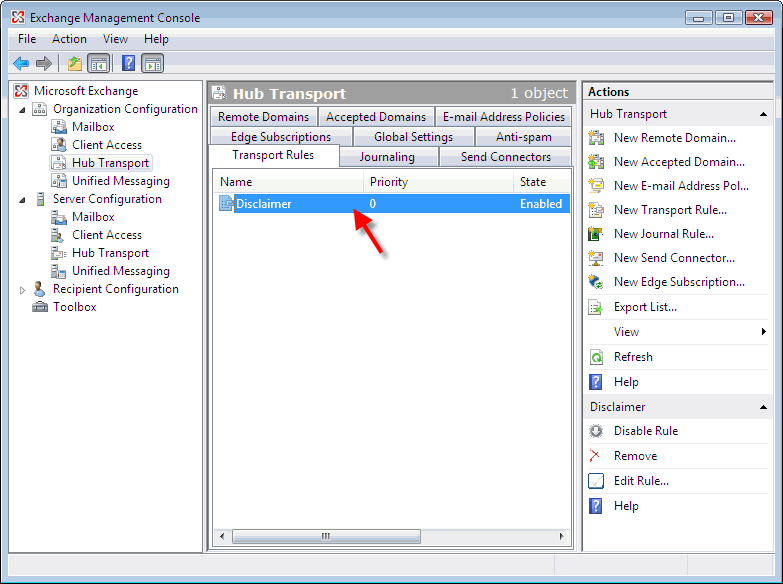This screenshot has width=783, height=584.
Task: Switch to the Remote Domains tab
Action: coord(264,116)
